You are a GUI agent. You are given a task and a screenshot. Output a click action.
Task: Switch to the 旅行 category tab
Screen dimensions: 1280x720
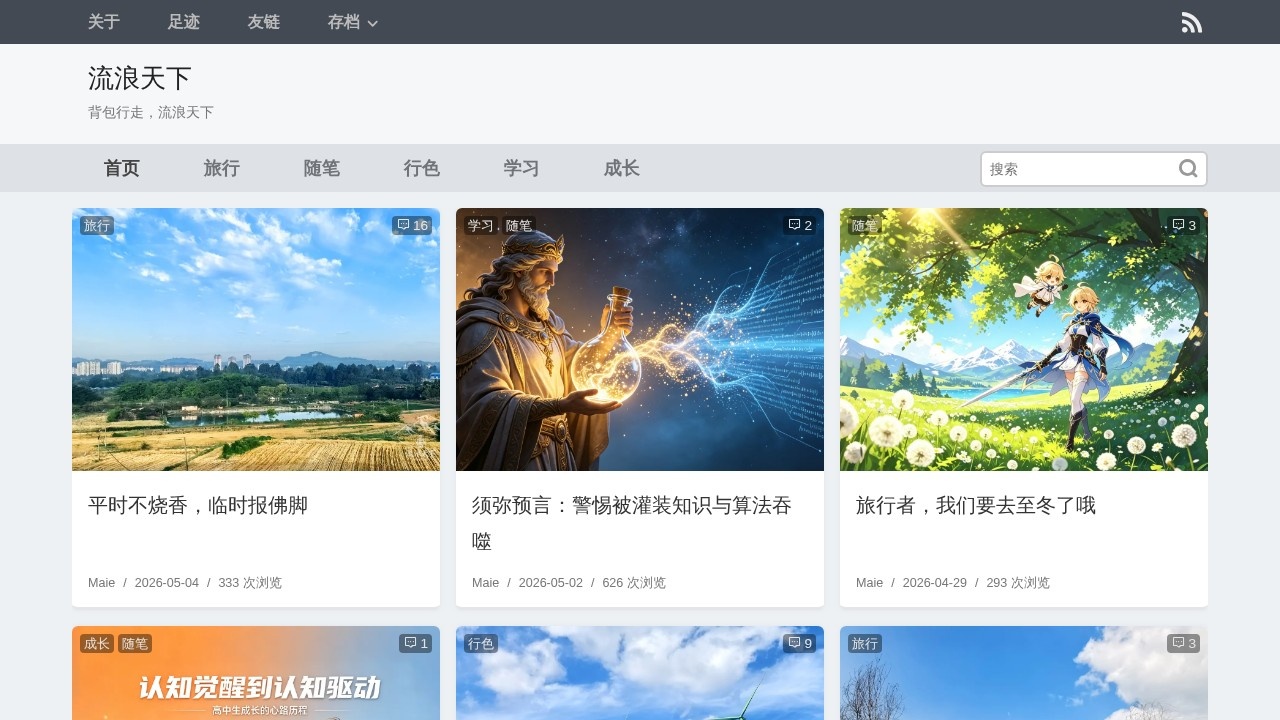(x=222, y=168)
